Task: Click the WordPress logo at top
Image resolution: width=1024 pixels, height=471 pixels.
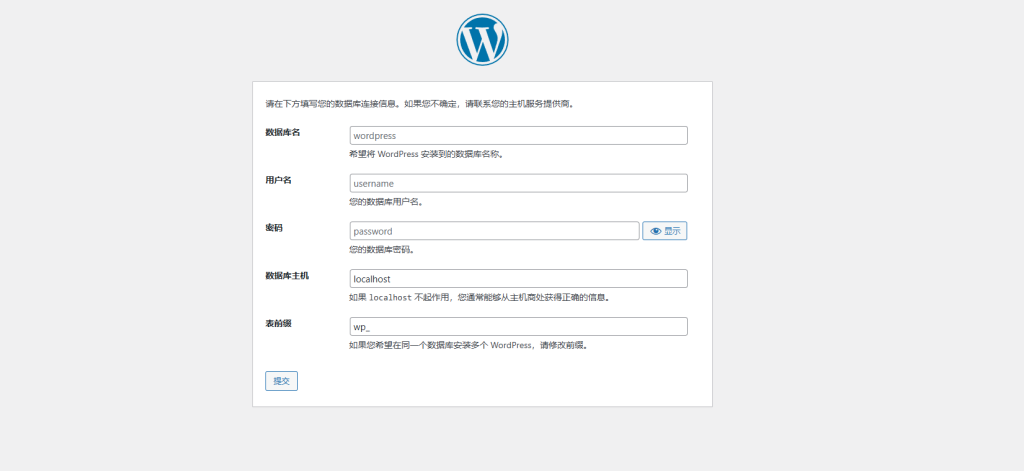Action: pyautogui.click(x=482, y=40)
